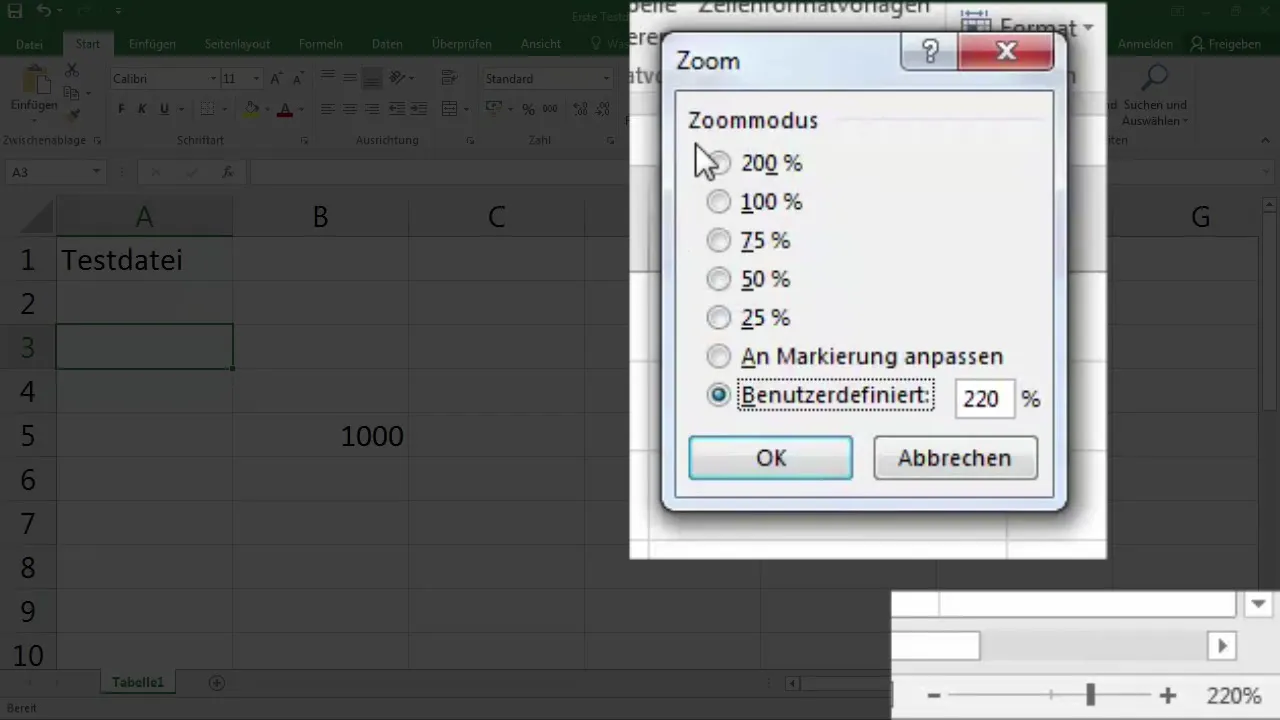This screenshot has height=720, width=1280.
Task: Switch to the Formeln tab
Action: (x=320, y=44)
